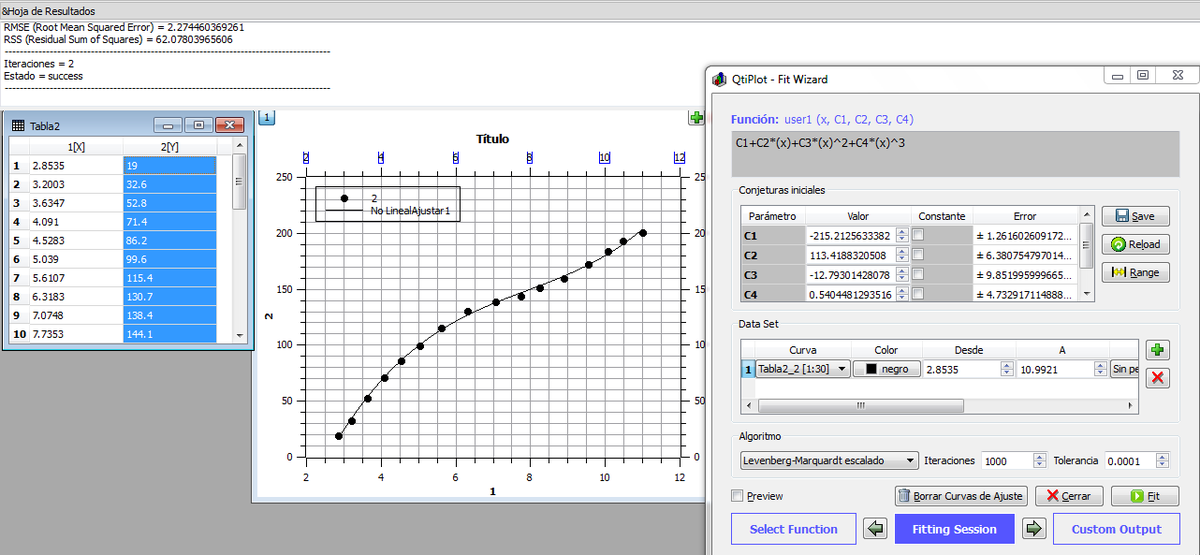Click the function formula text area
Image resolution: width=1200 pixels, height=555 pixels.
(x=955, y=154)
